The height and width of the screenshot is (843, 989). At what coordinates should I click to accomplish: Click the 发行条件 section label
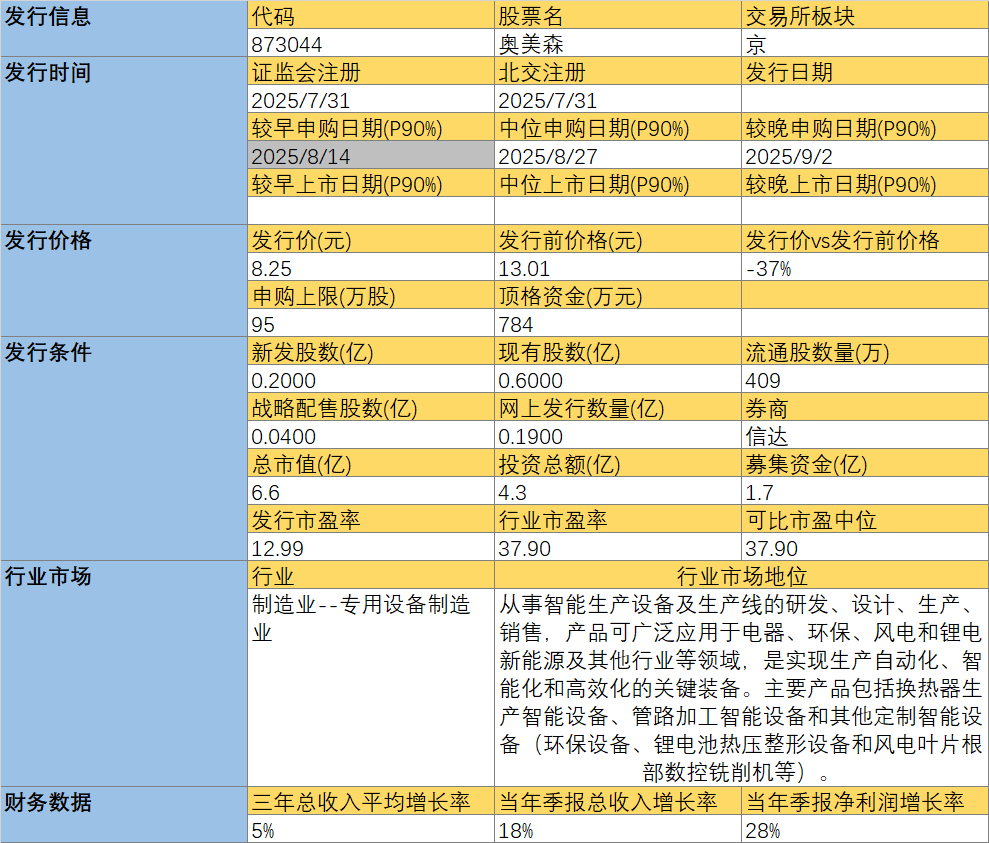pos(124,449)
